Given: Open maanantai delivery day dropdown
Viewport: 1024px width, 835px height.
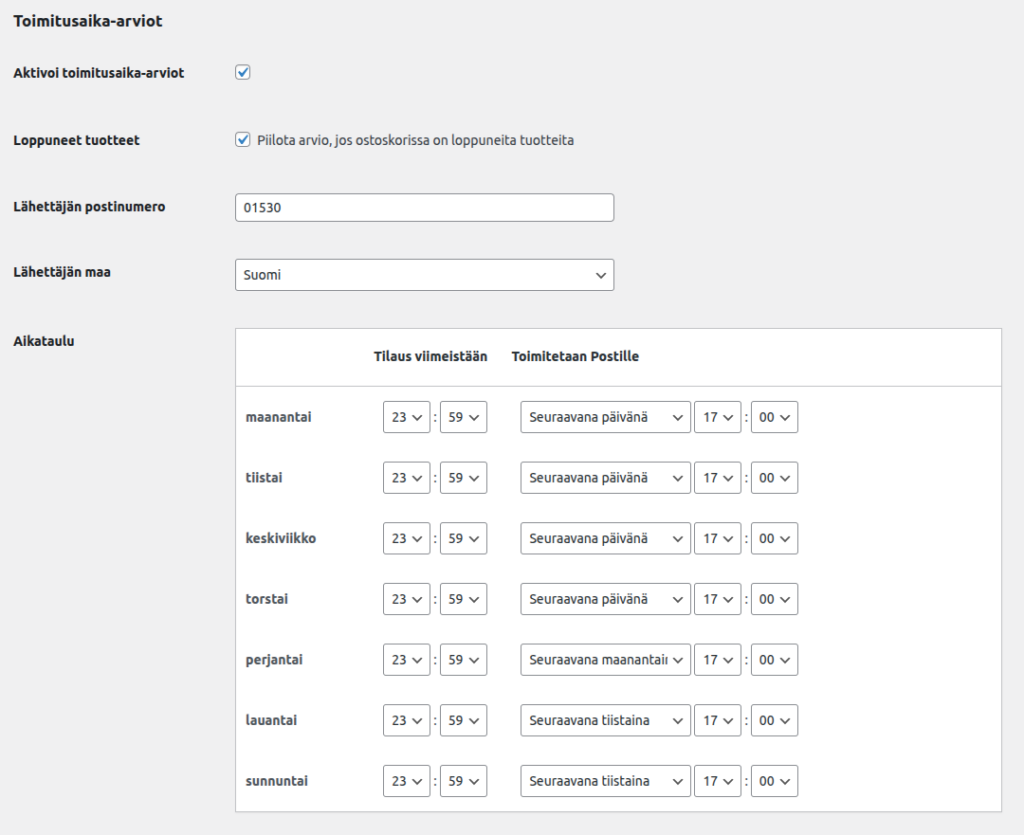Looking at the screenshot, I should pyautogui.click(x=605, y=418).
